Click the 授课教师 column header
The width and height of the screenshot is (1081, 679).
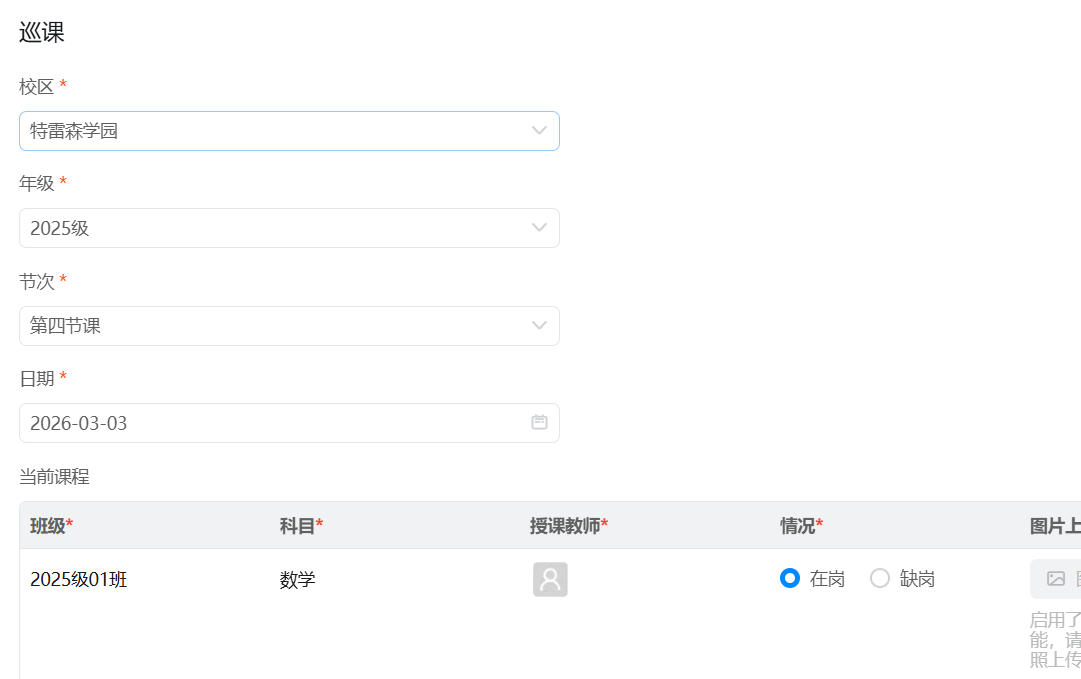(x=568, y=526)
